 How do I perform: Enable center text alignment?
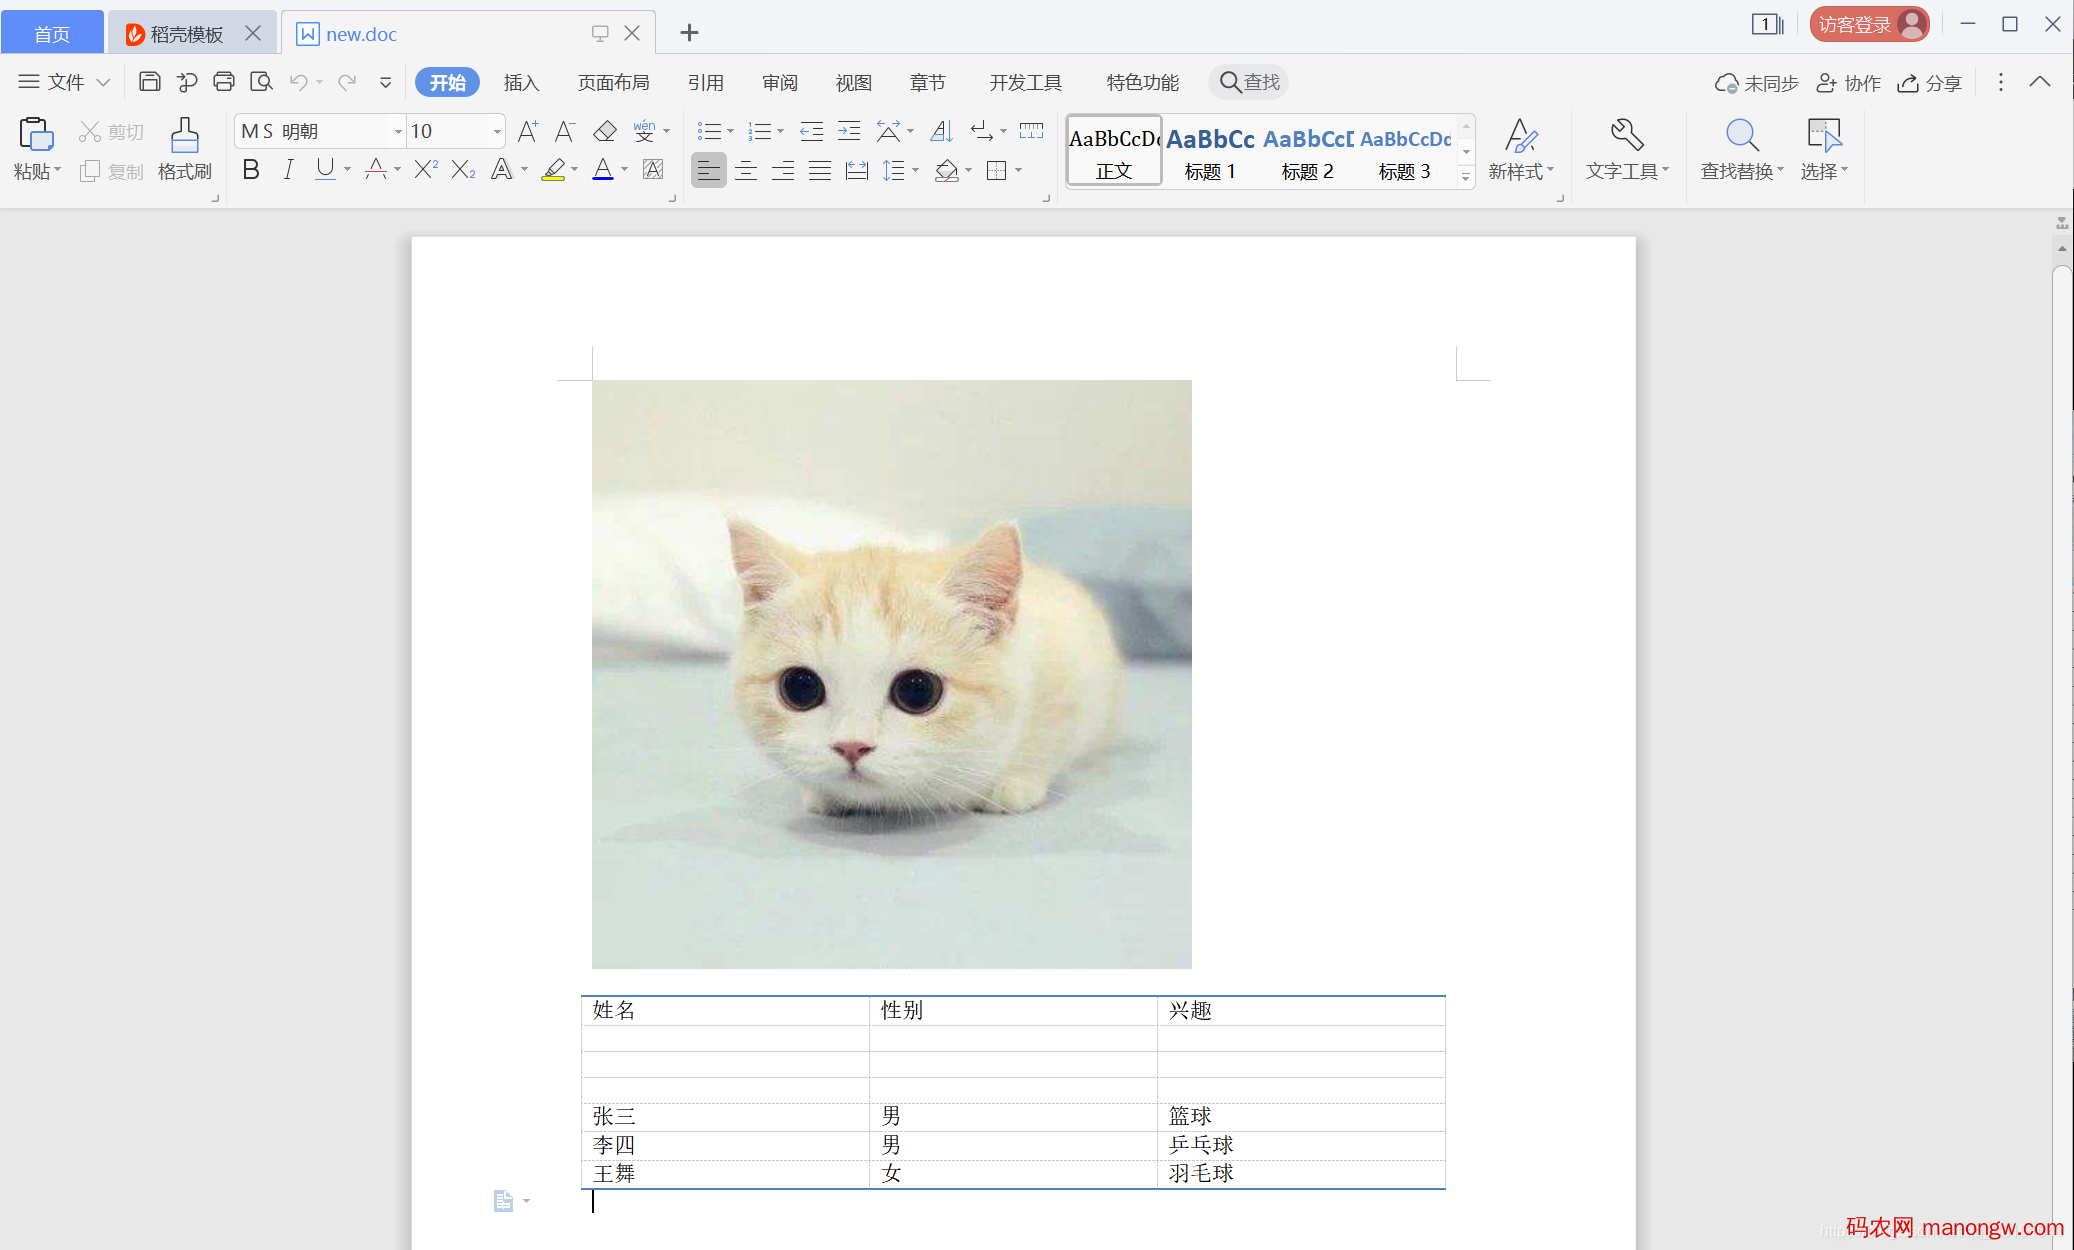click(746, 170)
